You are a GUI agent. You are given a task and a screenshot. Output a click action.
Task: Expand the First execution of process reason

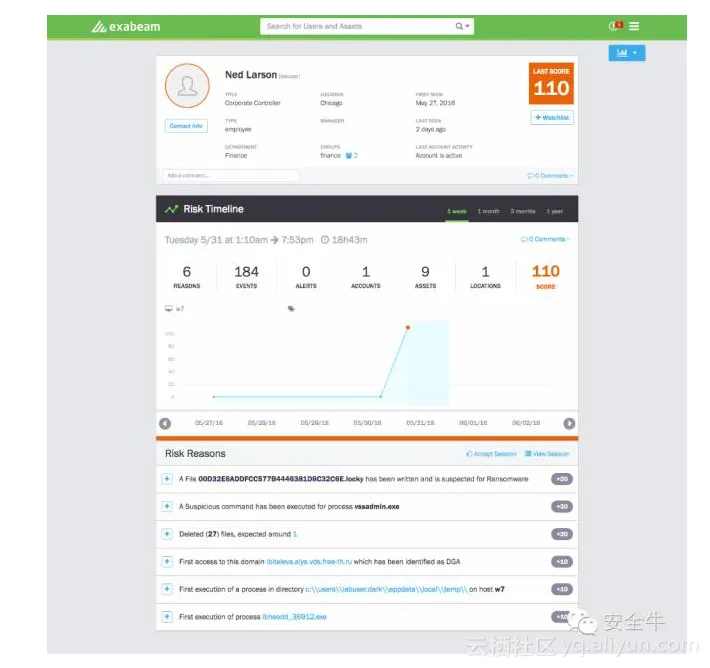click(x=167, y=616)
